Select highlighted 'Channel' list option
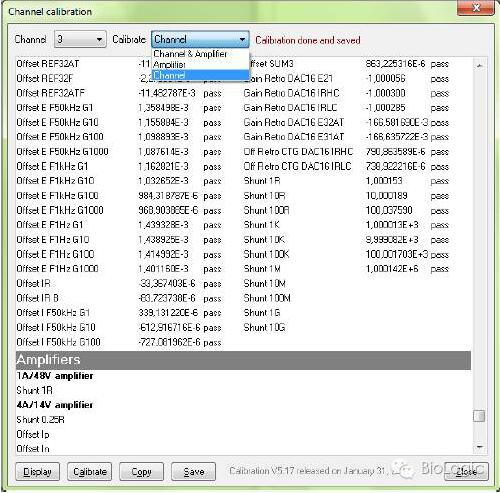The height and width of the screenshot is (493, 500). pos(200,75)
